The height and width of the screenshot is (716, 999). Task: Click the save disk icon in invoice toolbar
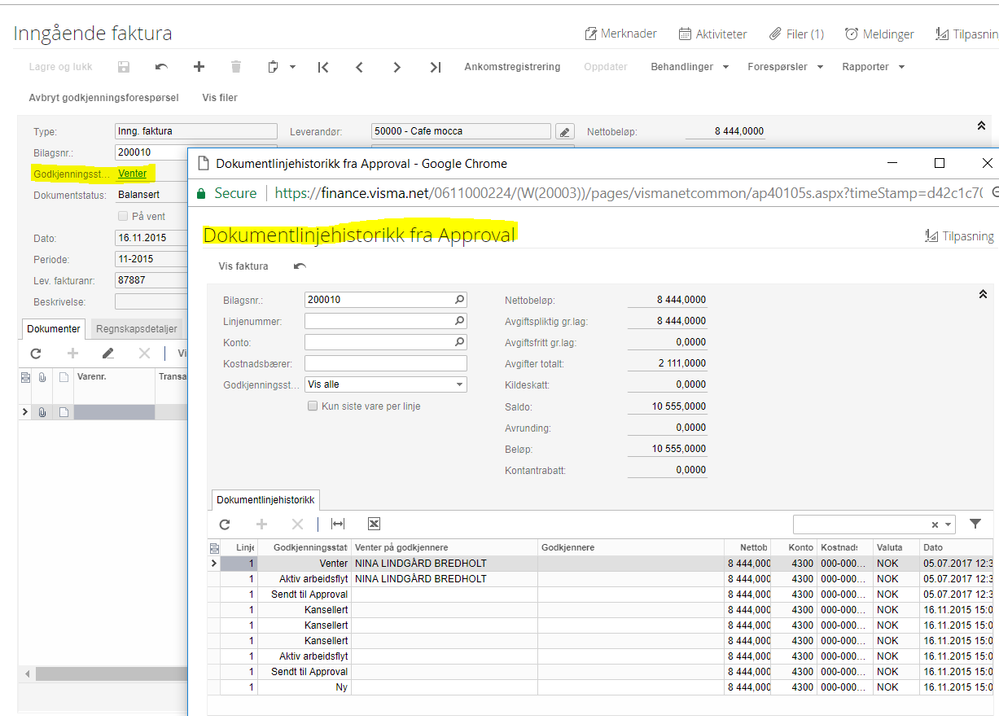(124, 67)
